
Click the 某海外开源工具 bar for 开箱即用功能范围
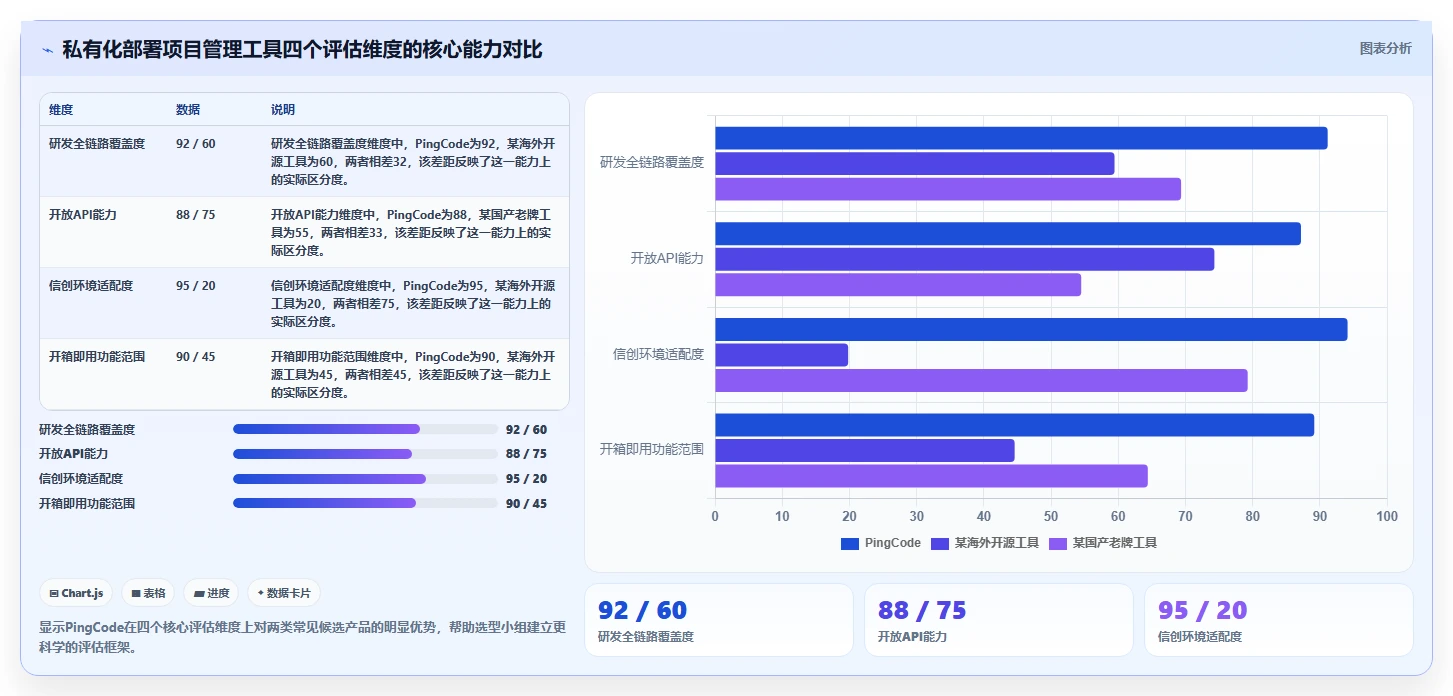865,450
